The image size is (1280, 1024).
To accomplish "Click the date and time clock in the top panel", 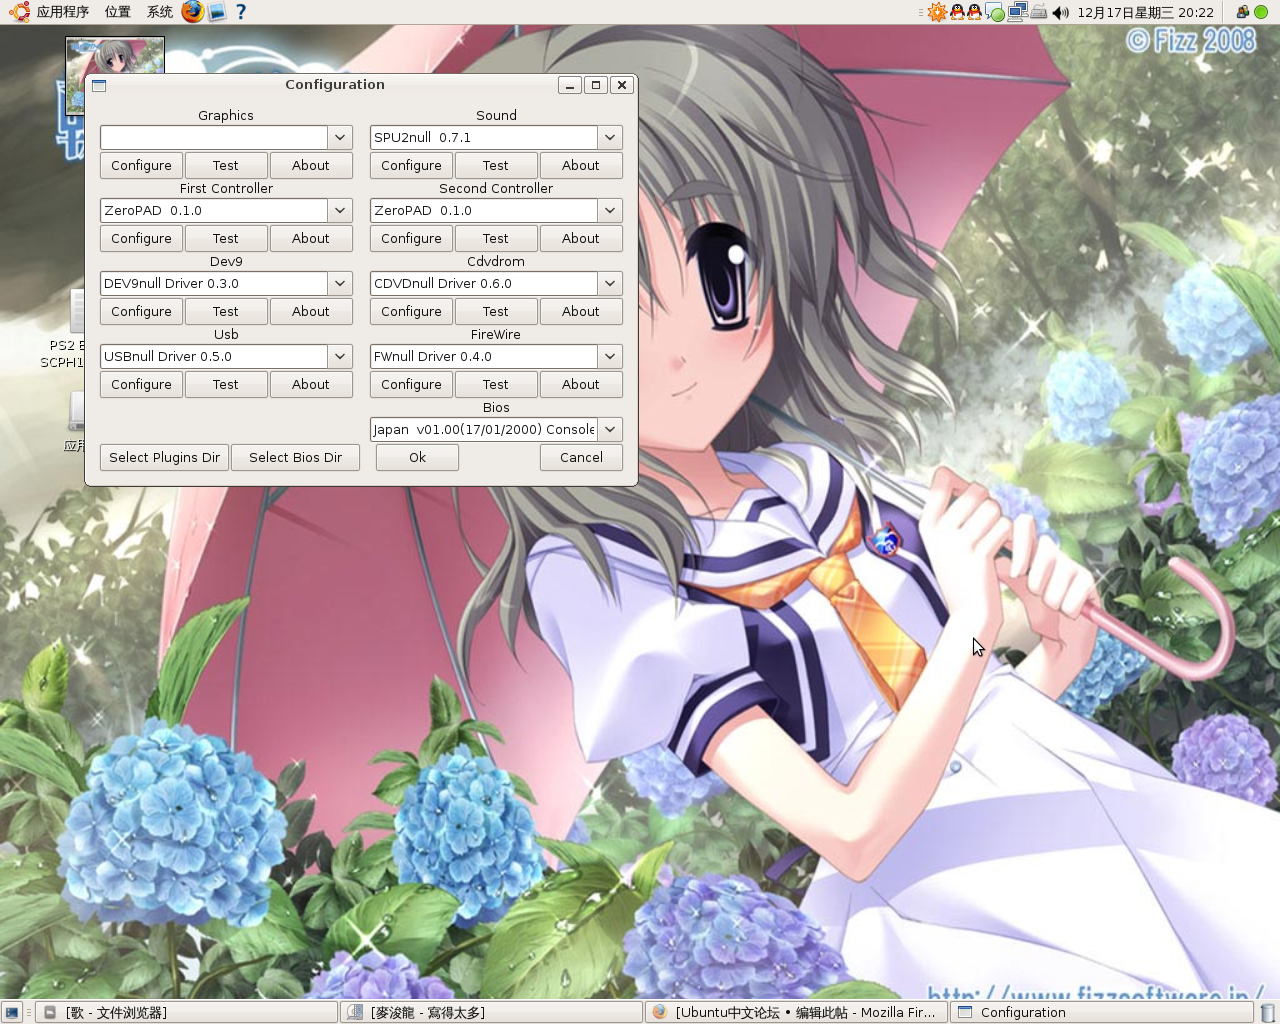I will (x=1145, y=12).
